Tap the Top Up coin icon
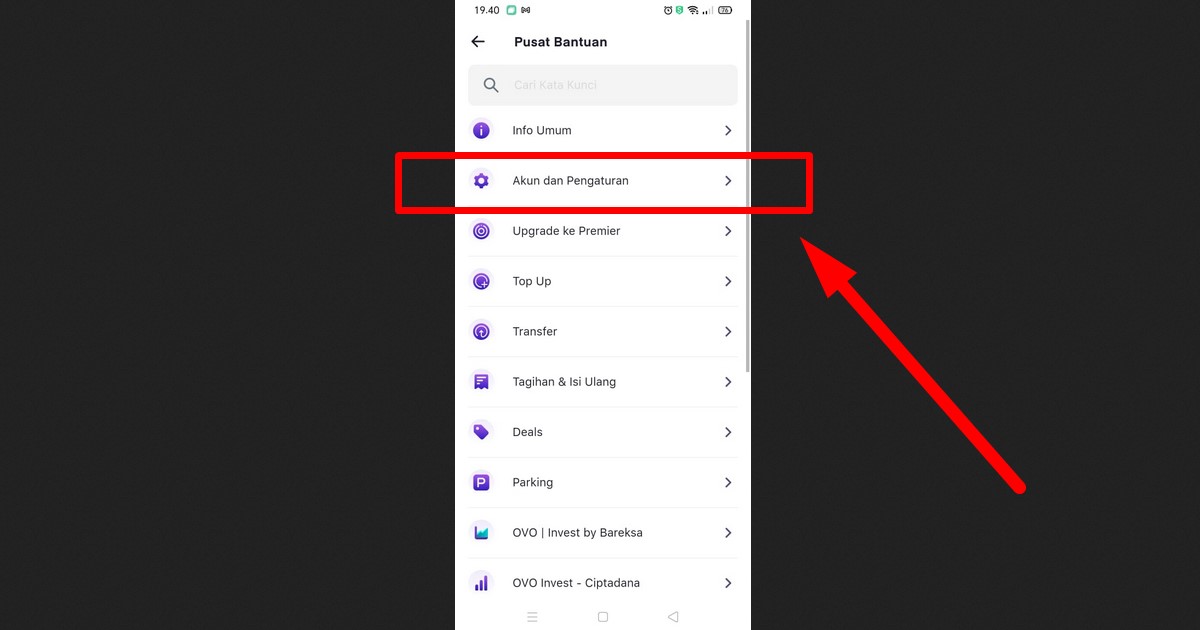The image size is (1200, 630). tap(481, 281)
